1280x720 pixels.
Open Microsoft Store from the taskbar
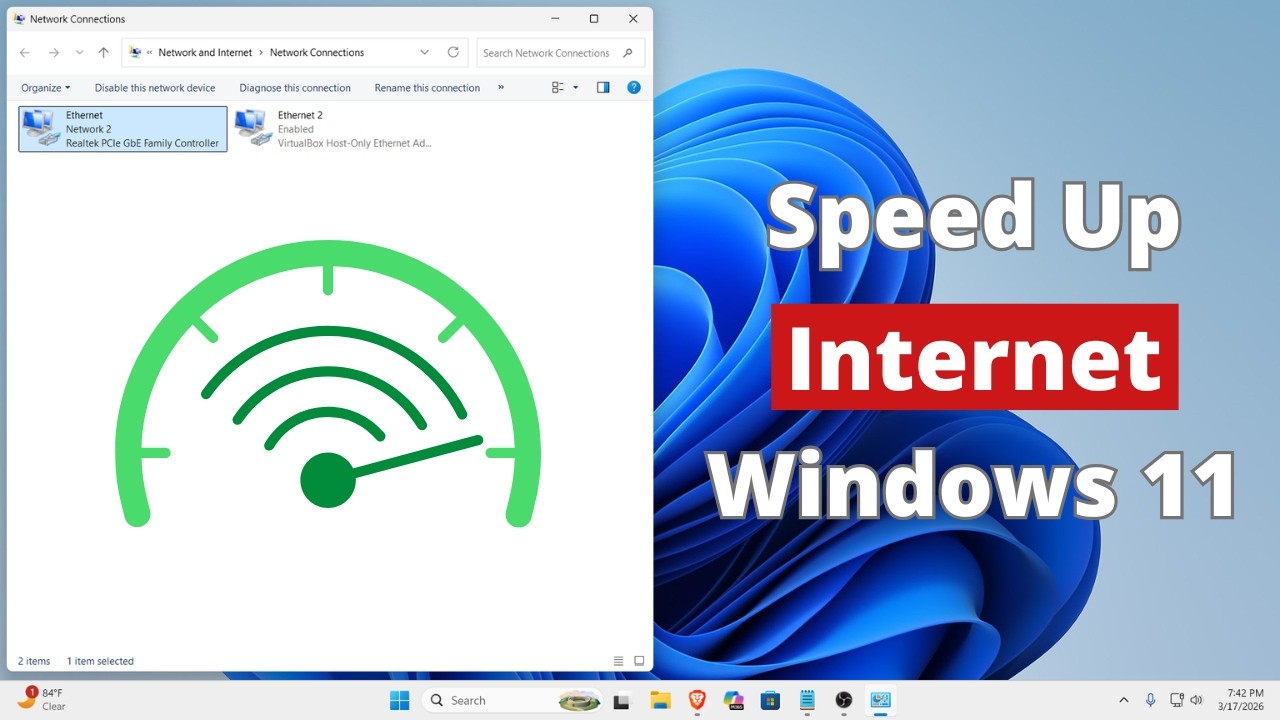click(770, 700)
